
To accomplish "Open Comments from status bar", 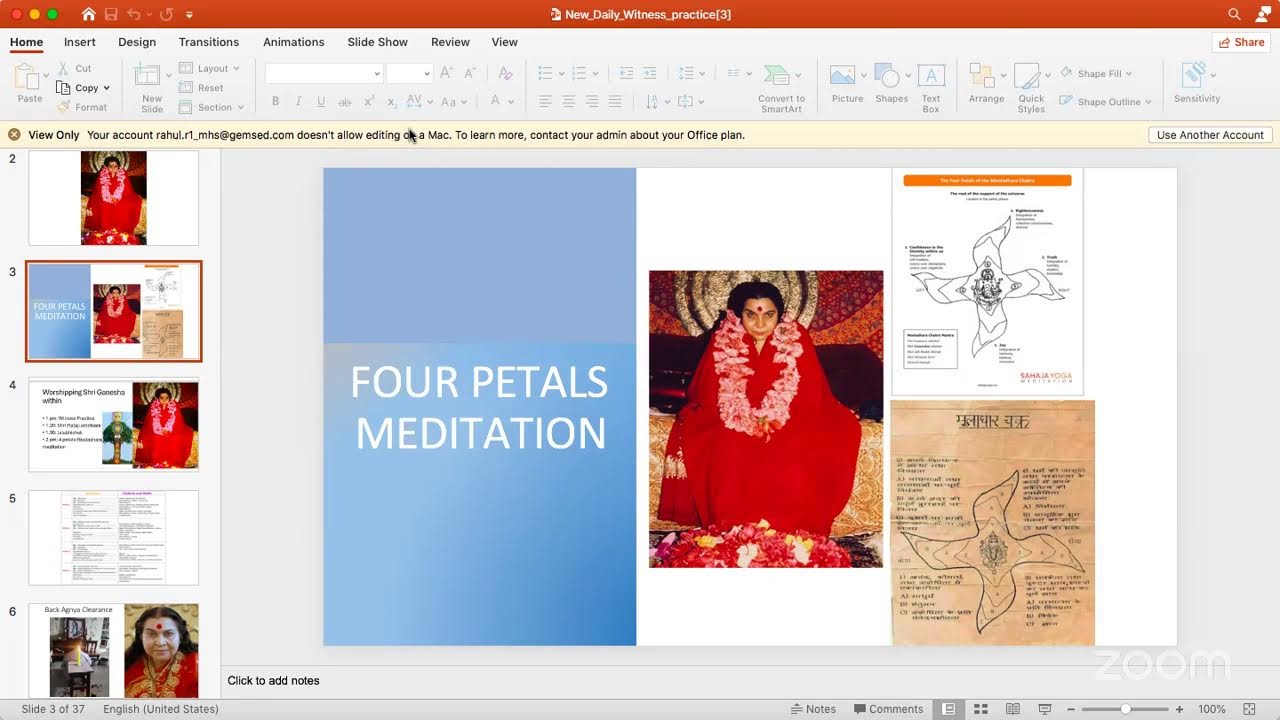I will click(887, 709).
